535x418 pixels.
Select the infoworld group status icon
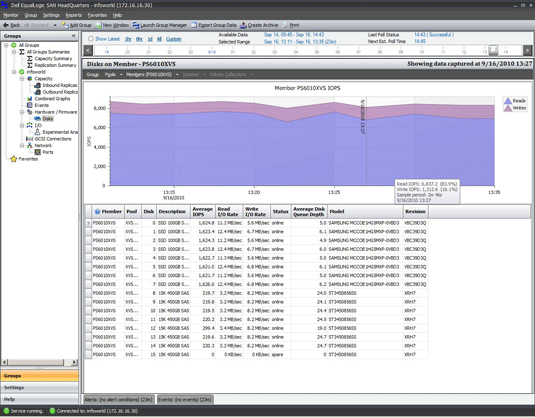21,72
